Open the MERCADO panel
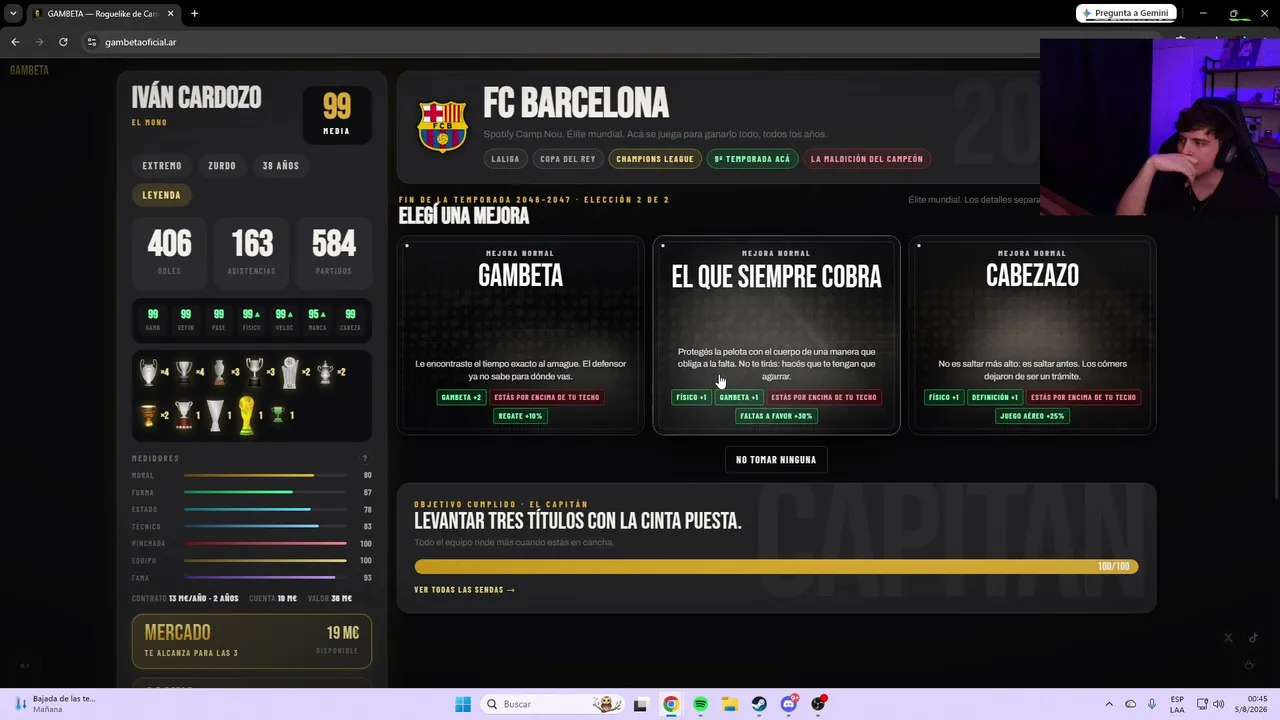The height and width of the screenshot is (720, 1280). (x=252, y=640)
